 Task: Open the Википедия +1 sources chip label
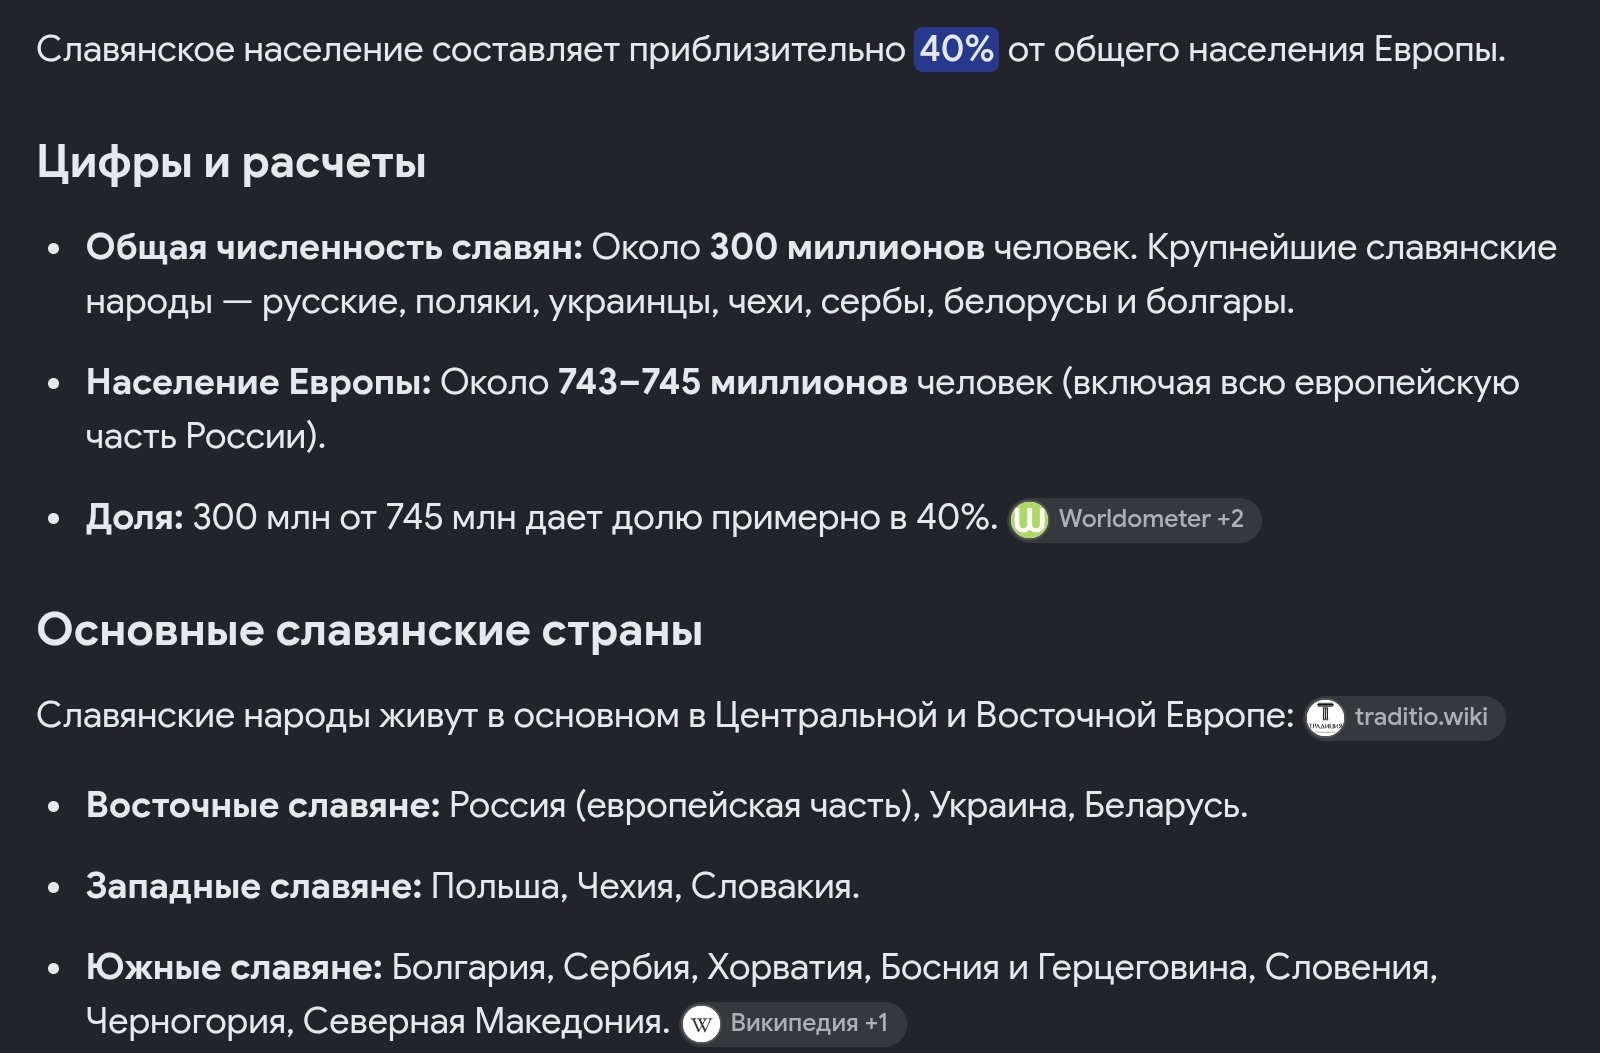[x=809, y=1023]
